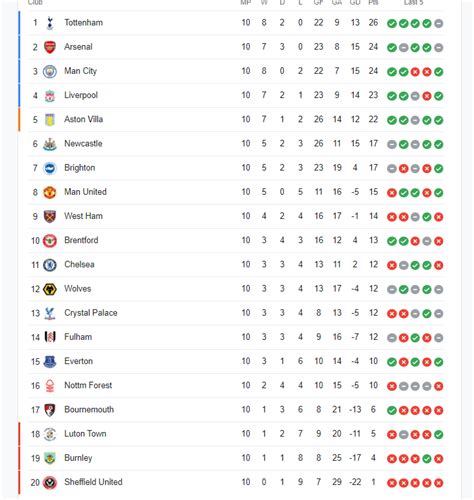The image size is (474, 500).
Task: Click the Man City club crest
Action: point(50,71)
